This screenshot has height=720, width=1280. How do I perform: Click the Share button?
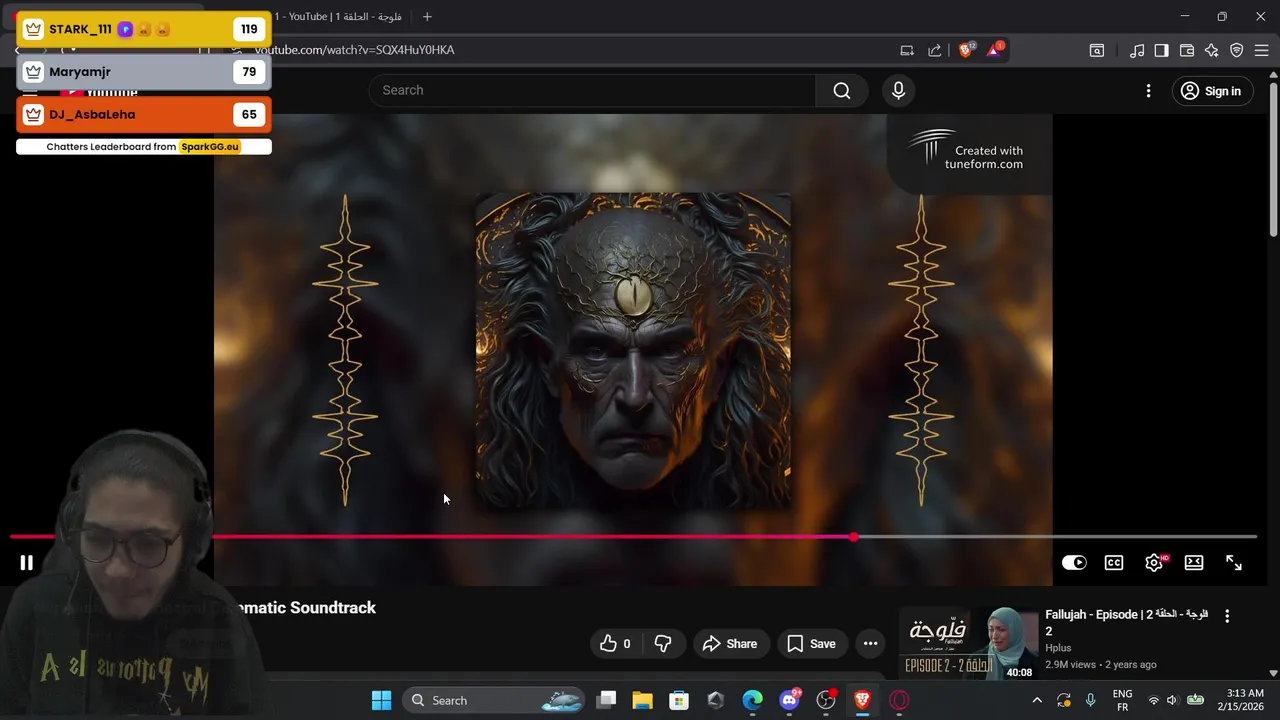click(730, 644)
